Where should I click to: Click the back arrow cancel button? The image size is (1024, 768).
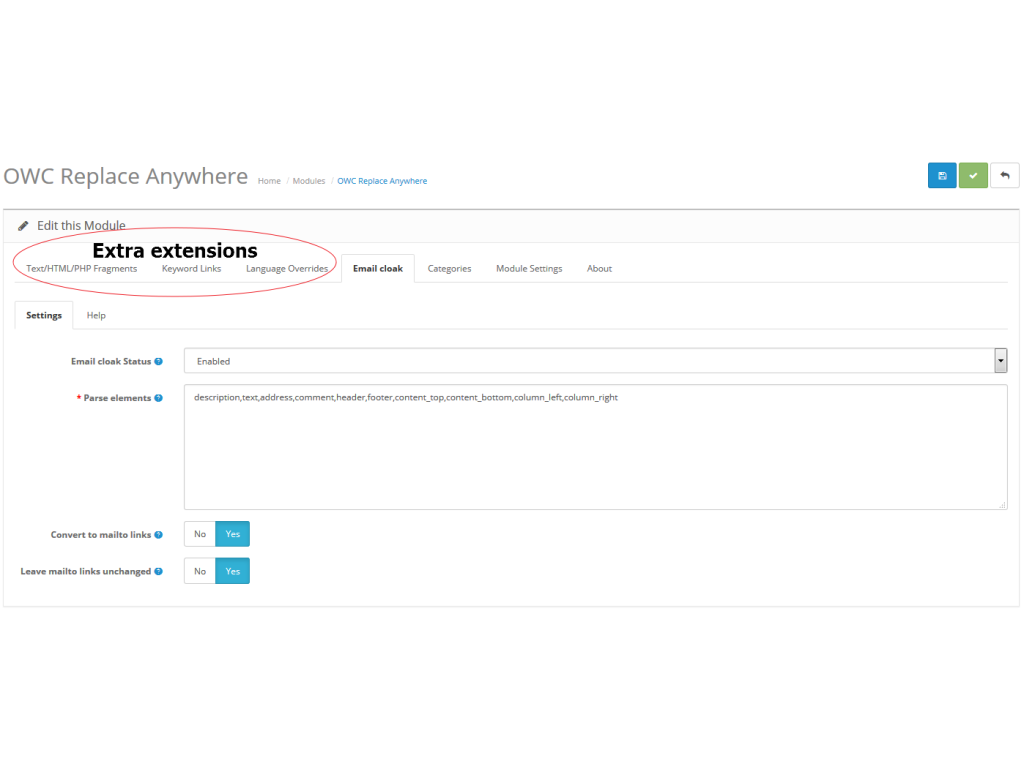[1004, 175]
